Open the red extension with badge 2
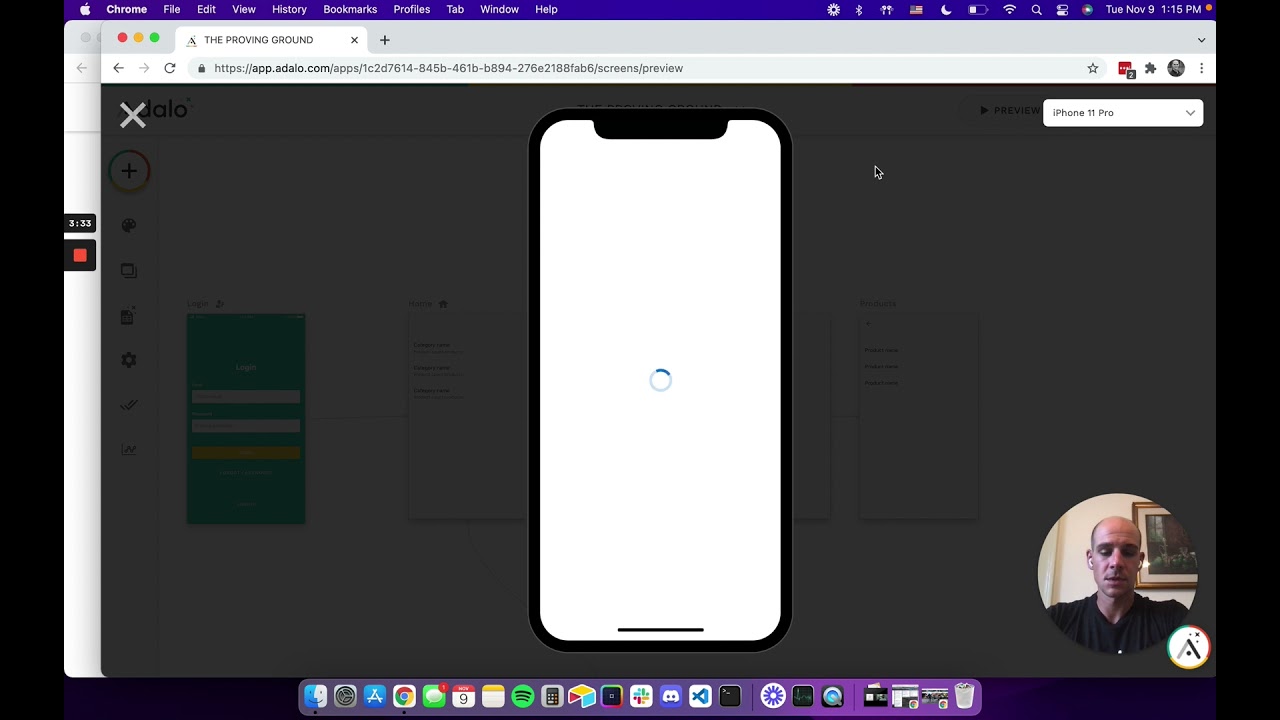This screenshot has width=1280, height=720. tap(1126, 69)
